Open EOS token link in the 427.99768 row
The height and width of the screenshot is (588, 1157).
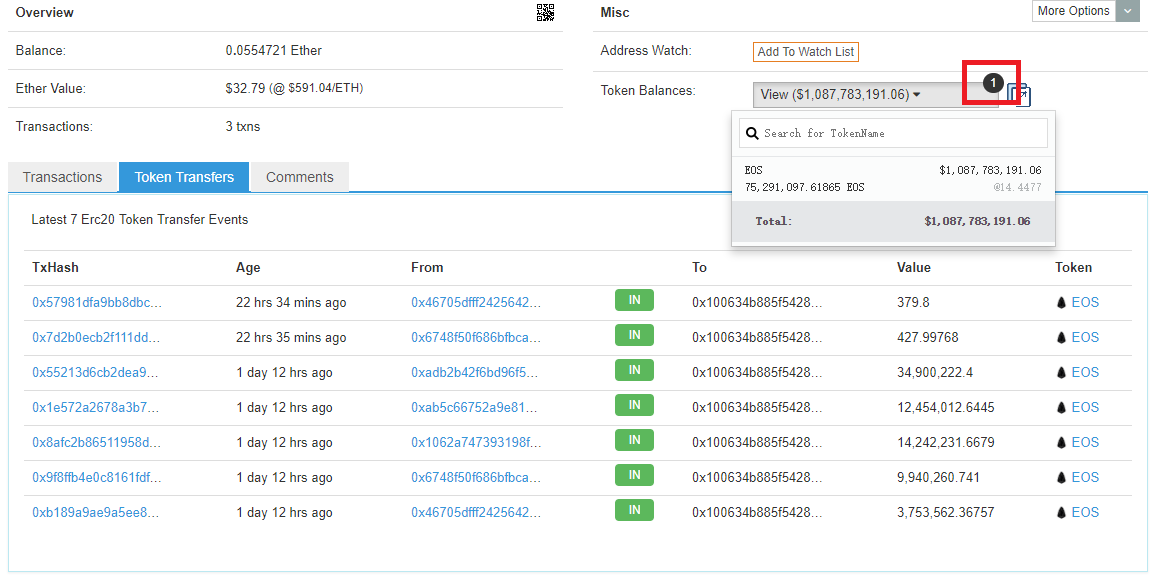[x=1085, y=337]
